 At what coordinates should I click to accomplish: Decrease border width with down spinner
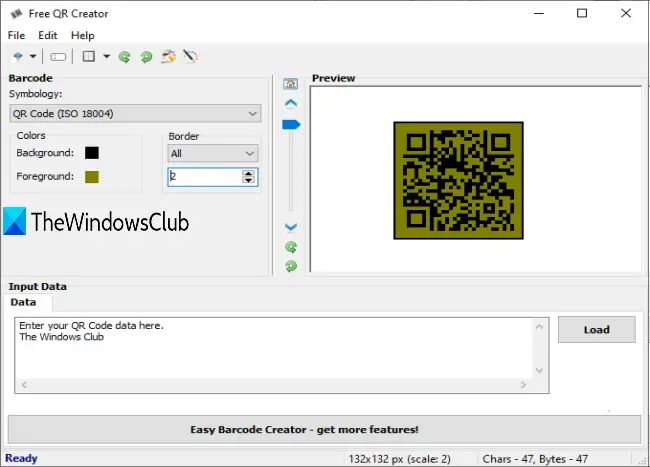point(248,181)
